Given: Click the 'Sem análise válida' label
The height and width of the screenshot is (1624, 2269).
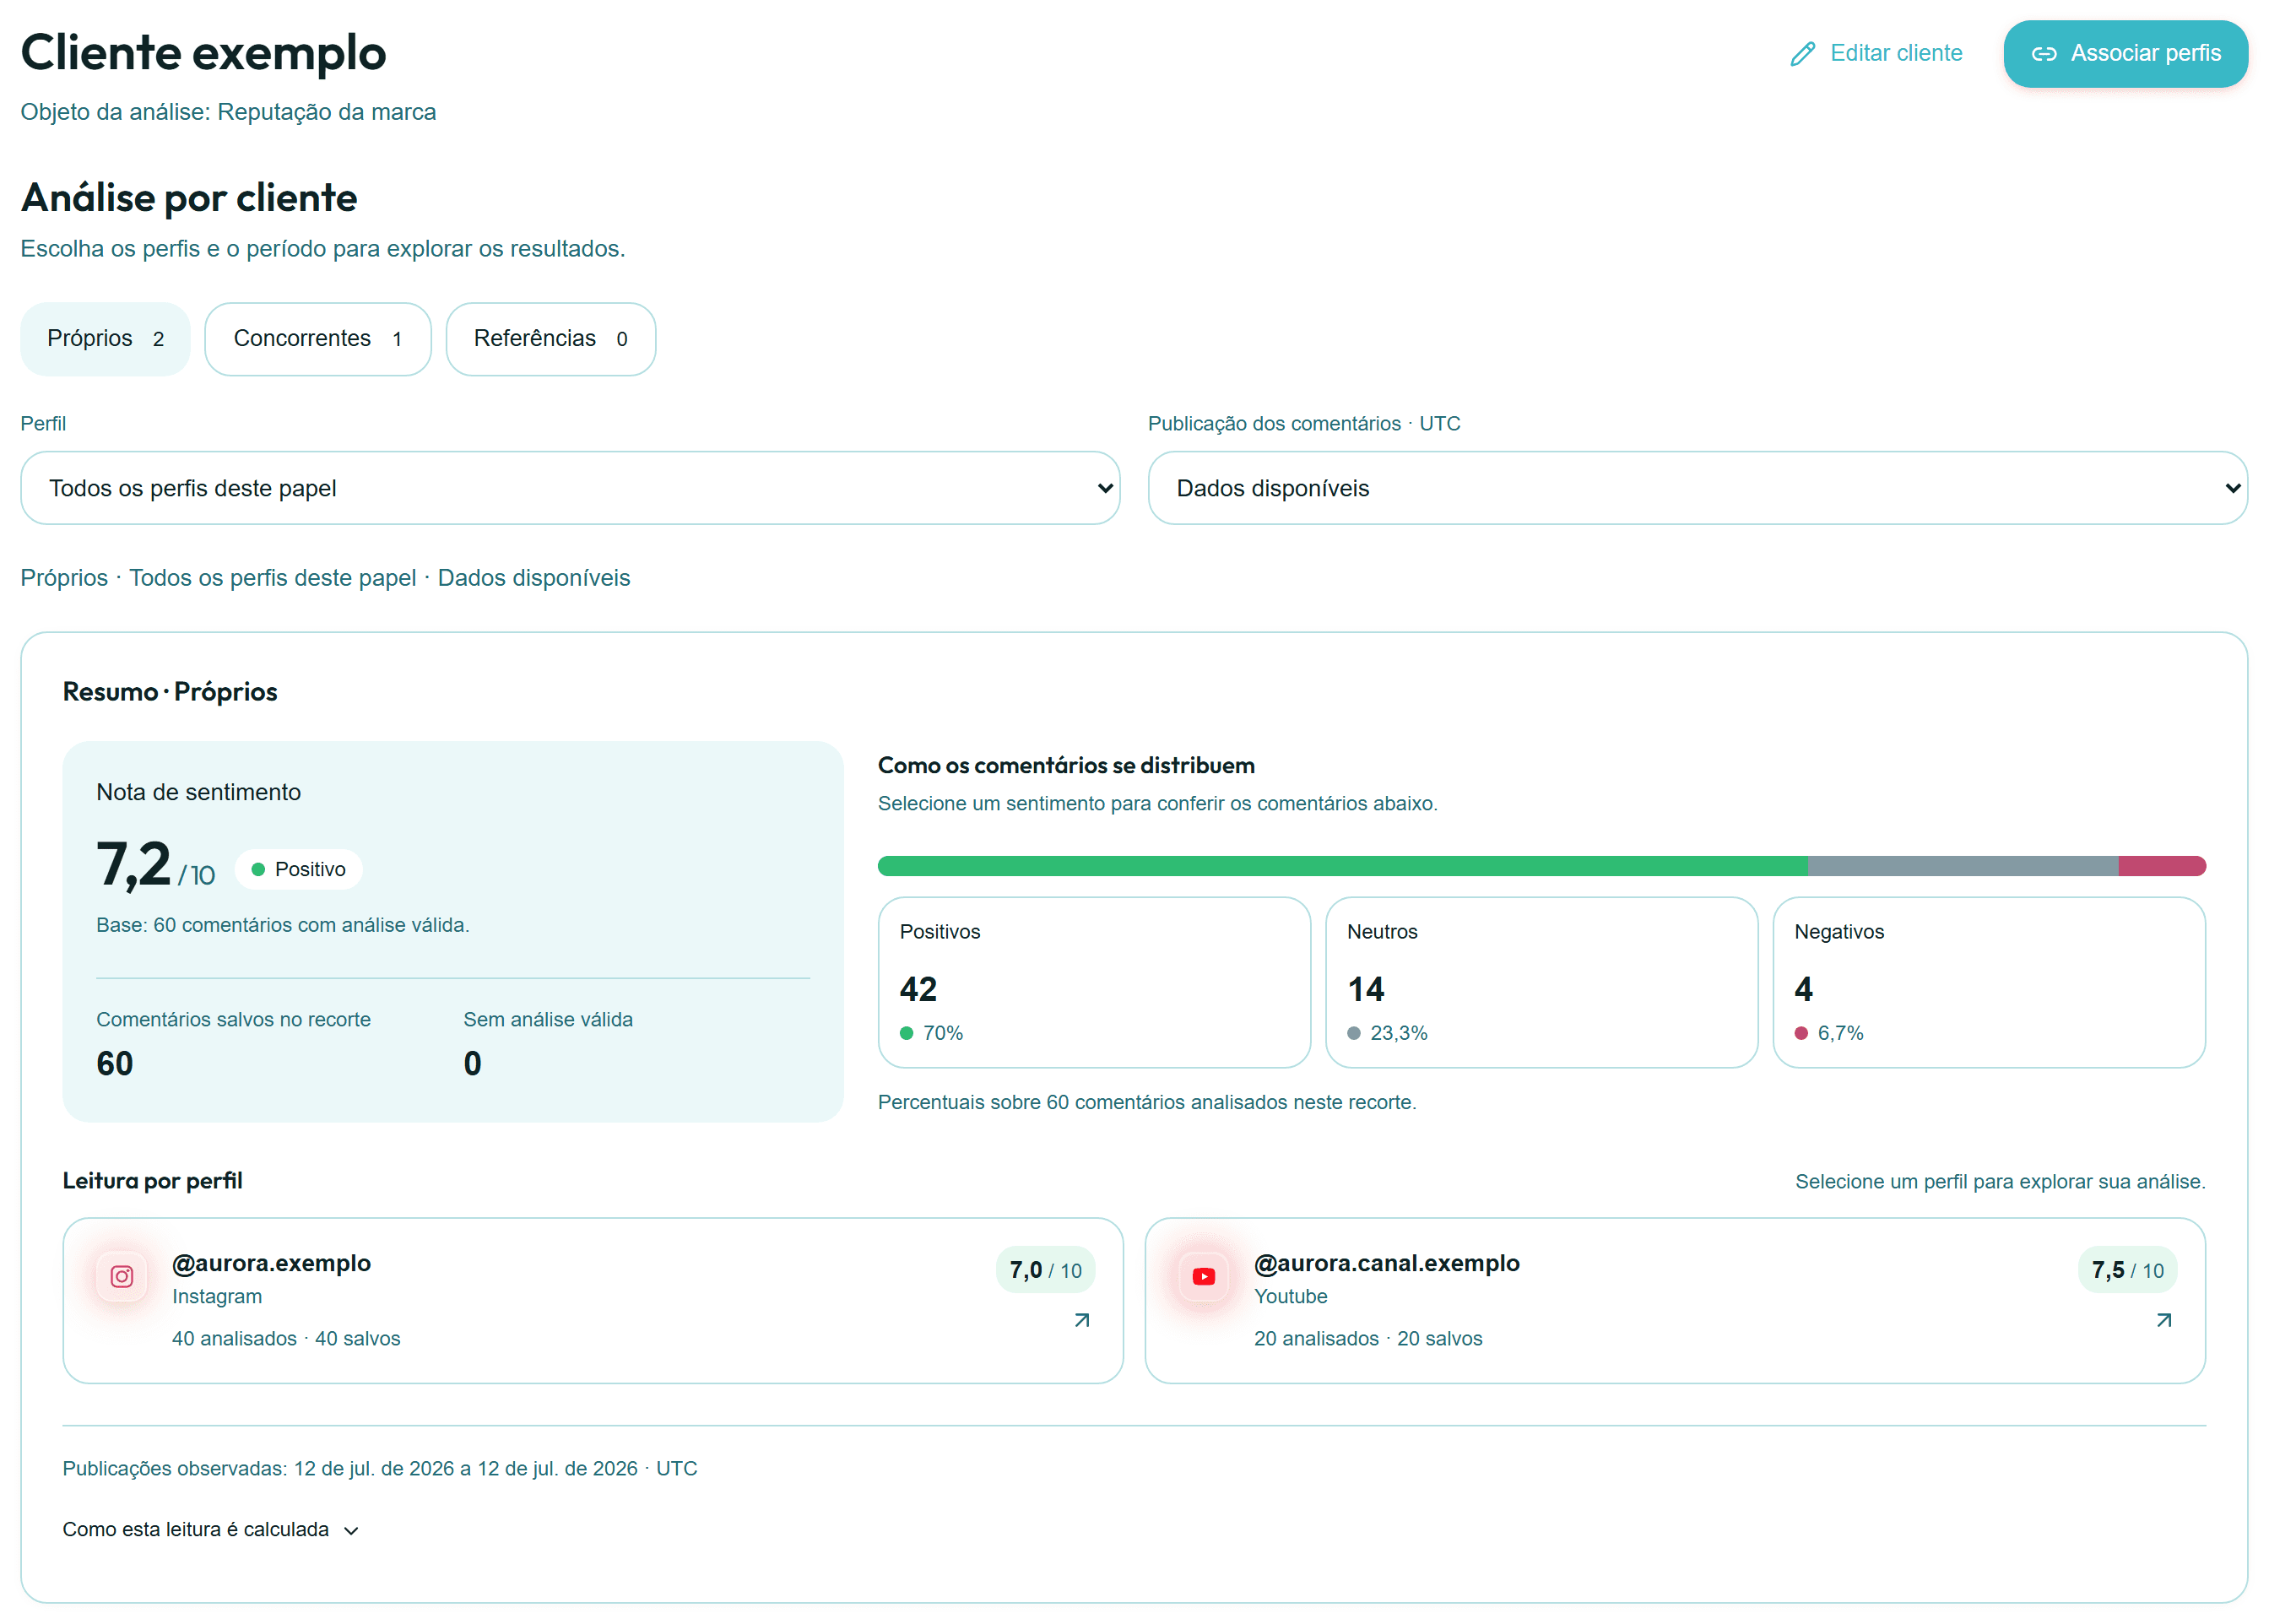Looking at the screenshot, I should click(x=548, y=1020).
